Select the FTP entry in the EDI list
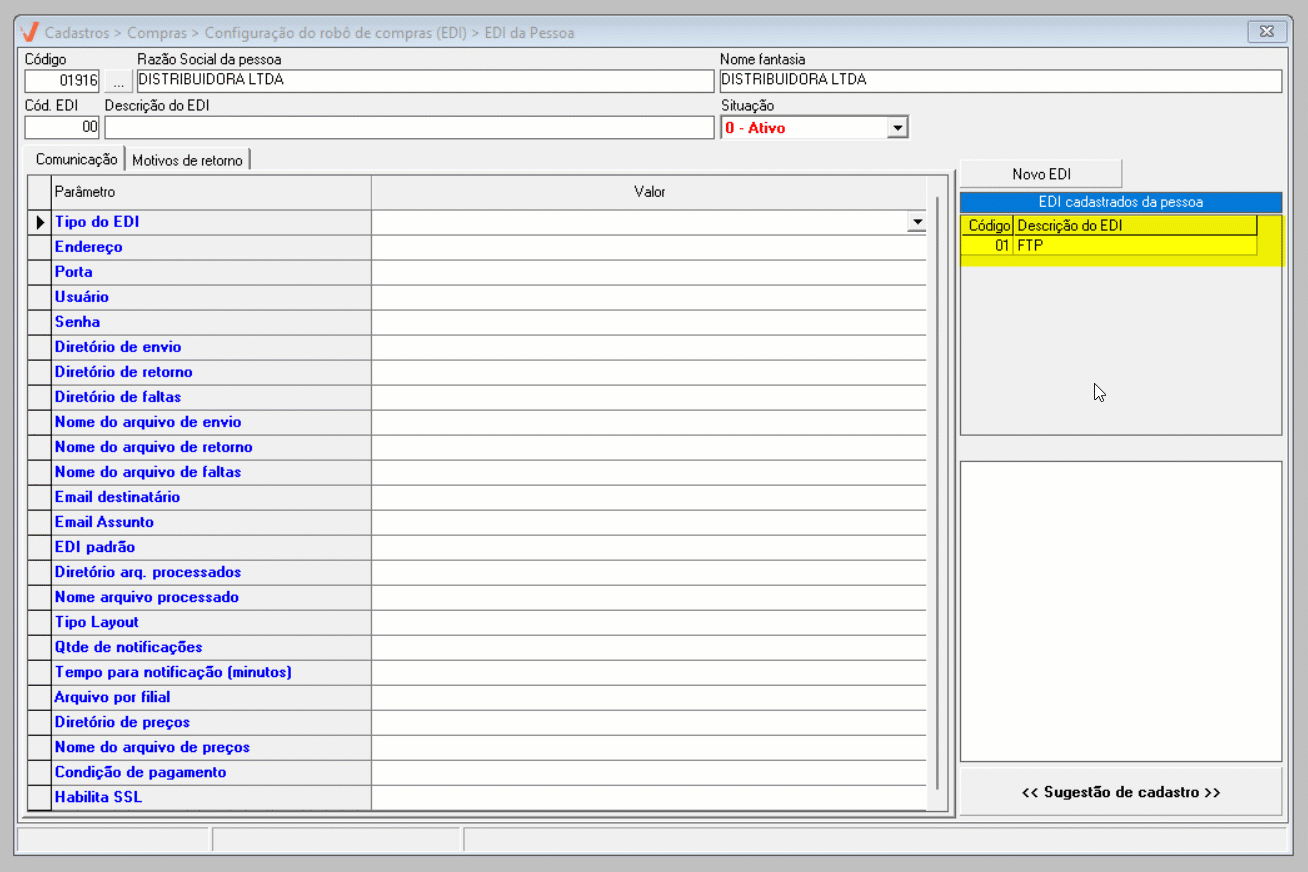The width and height of the screenshot is (1308, 872). (x=1134, y=245)
